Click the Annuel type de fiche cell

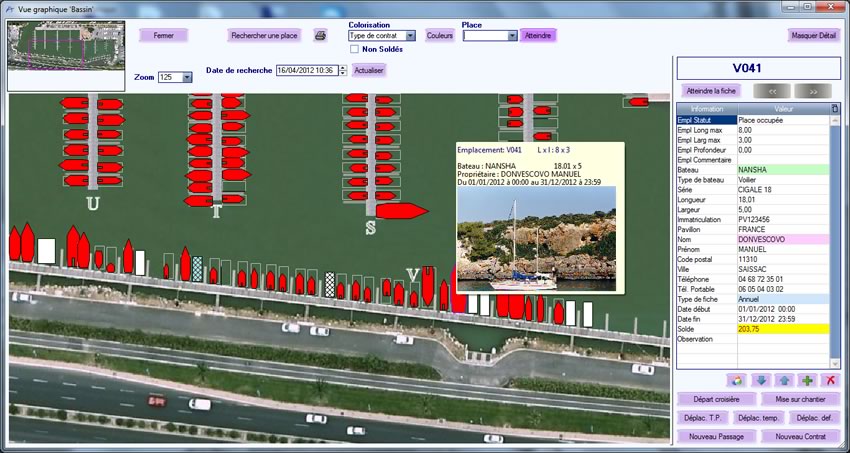tap(783, 299)
